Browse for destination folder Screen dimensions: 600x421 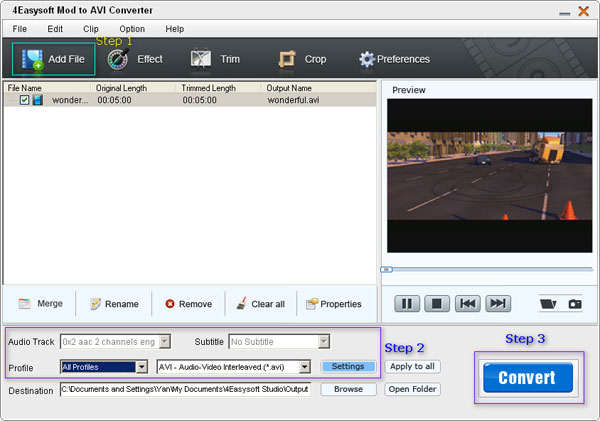pos(348,389)
